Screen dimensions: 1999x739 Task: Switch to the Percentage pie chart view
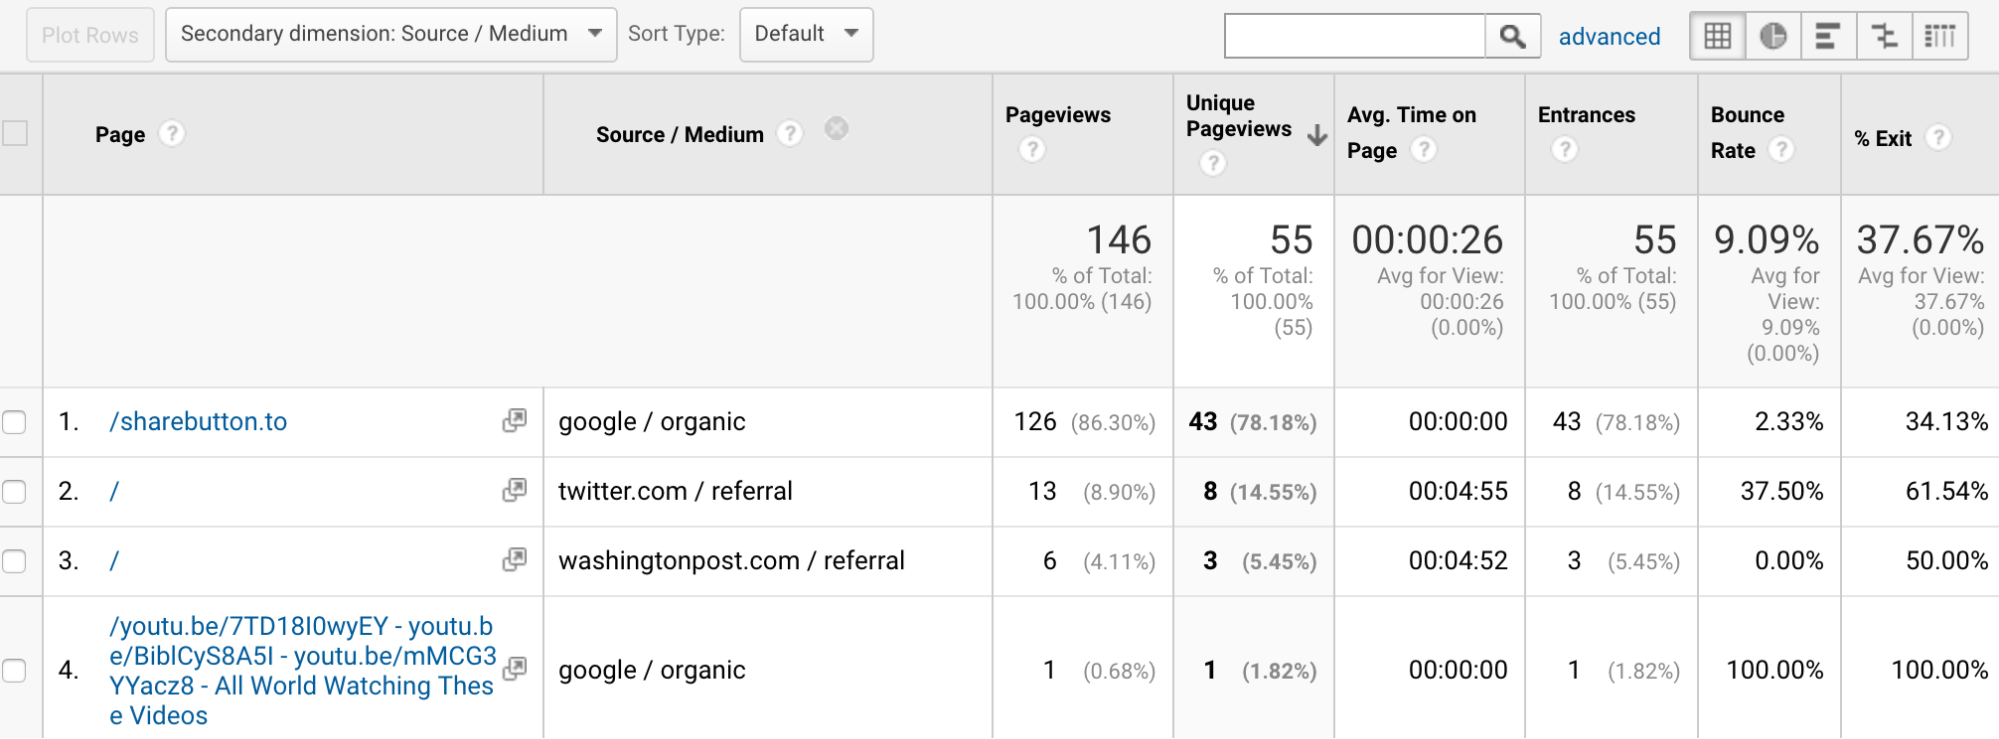pyautogui.click(x=1773, y=37)
